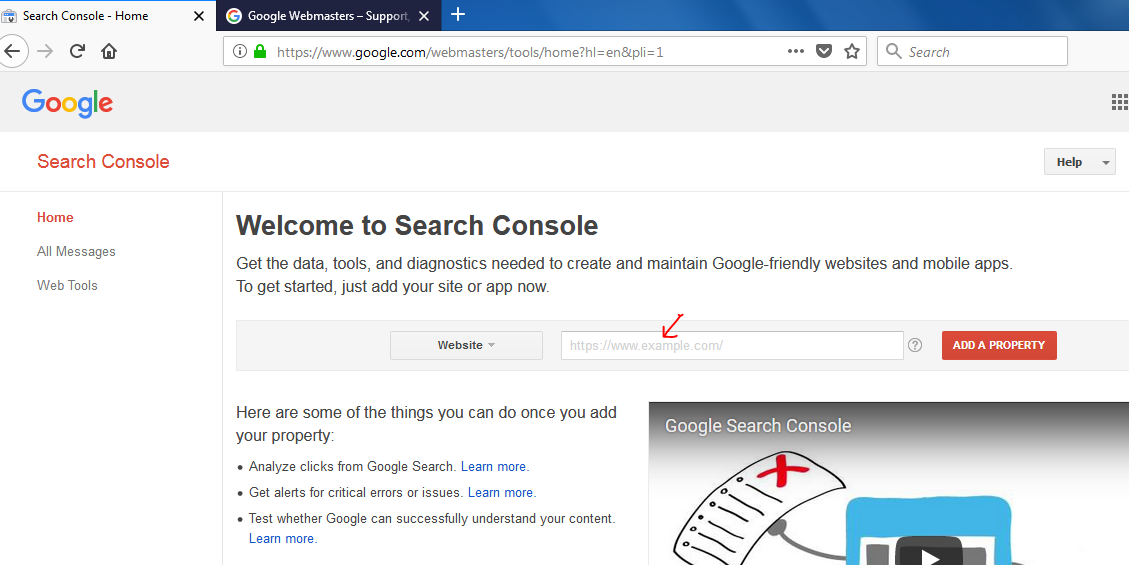Play the Google Search Console video
The width and height of the screenshot is (1129, 565).
(x=930, y=554)
